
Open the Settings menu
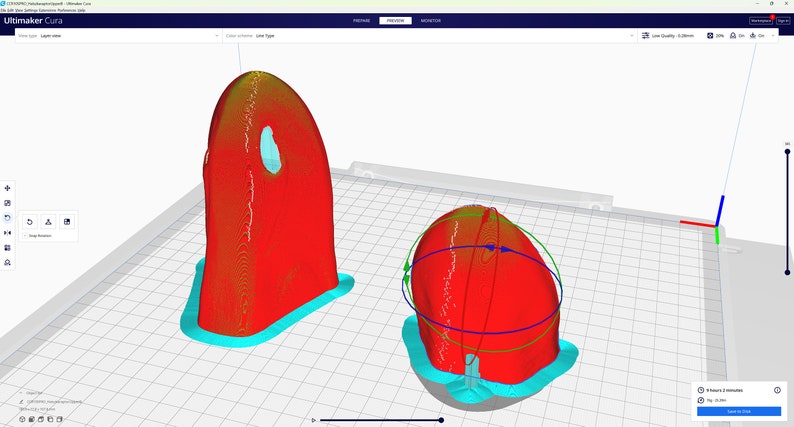coord(31,10)
